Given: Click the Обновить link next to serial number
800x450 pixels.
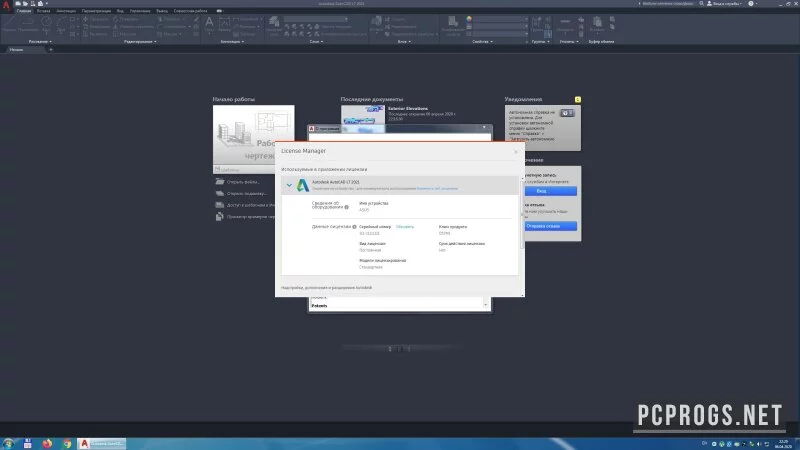Looking at the screenshot, I should (405, 227).
